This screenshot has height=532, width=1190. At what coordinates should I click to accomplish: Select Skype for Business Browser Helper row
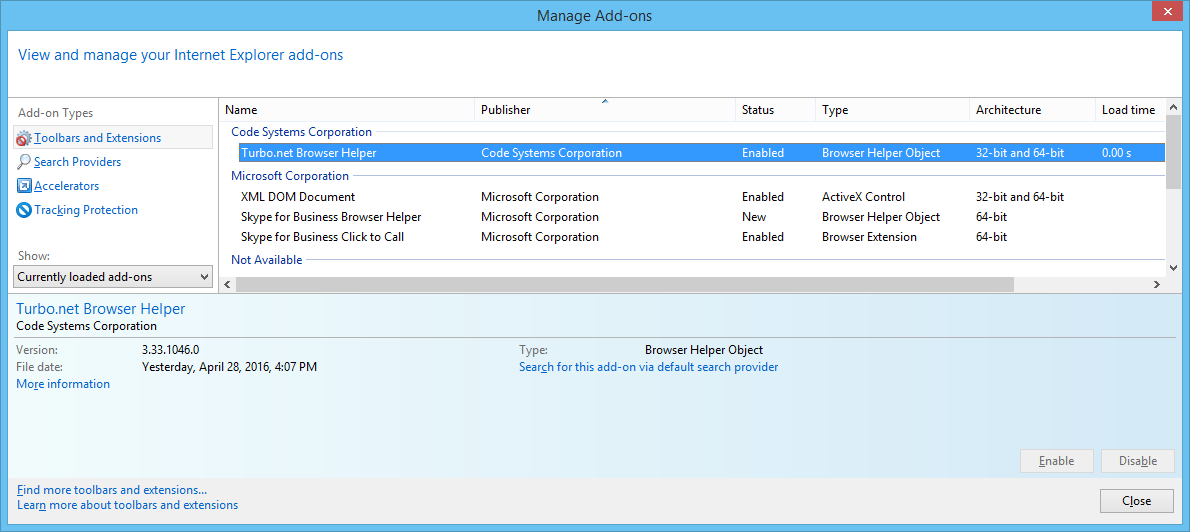tap(331, 217)
